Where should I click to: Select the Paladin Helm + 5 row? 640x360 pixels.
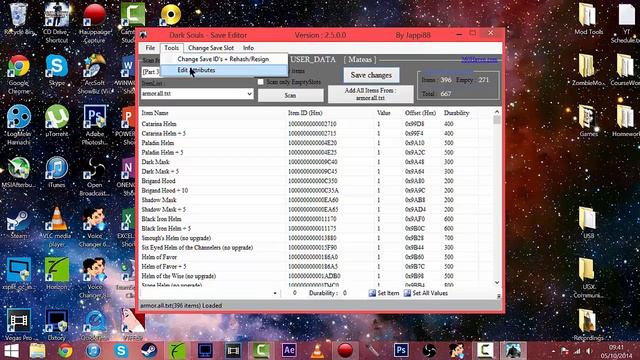point(316,152)
